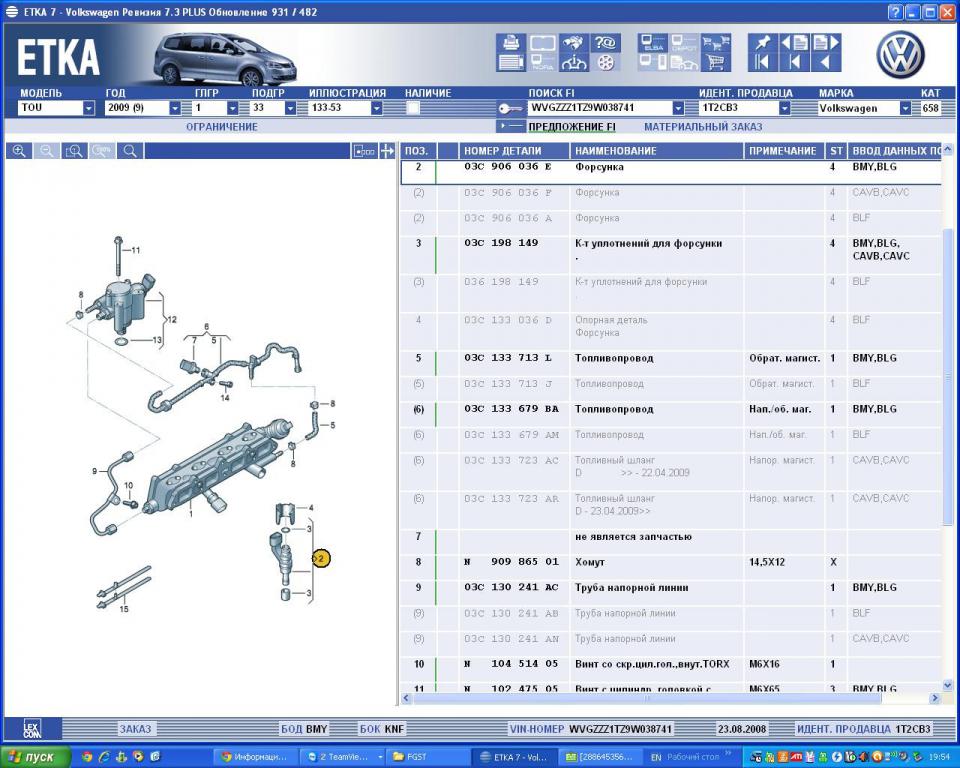960x768 pixels.
Task: Select the row 03C 198 149
Action: click(x=670, y=255)
